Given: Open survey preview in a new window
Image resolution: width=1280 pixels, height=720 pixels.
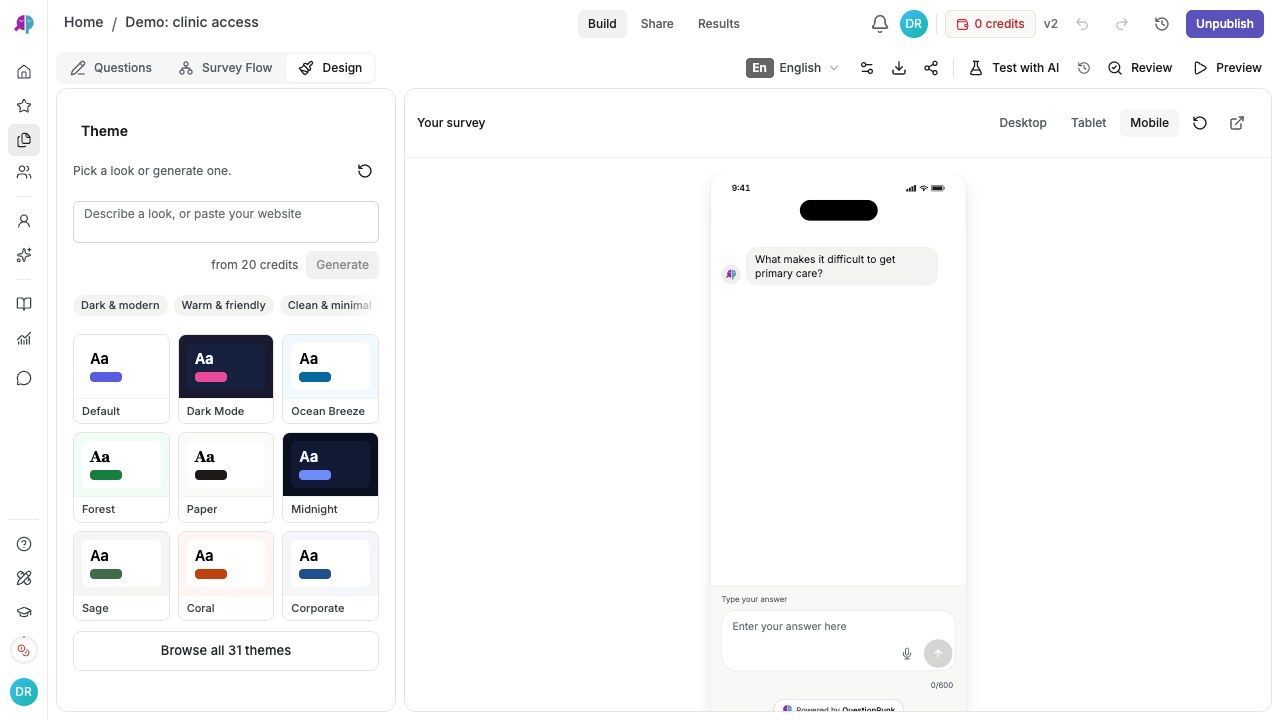Looking at the screenshot, I should (x=1237, y=123).
